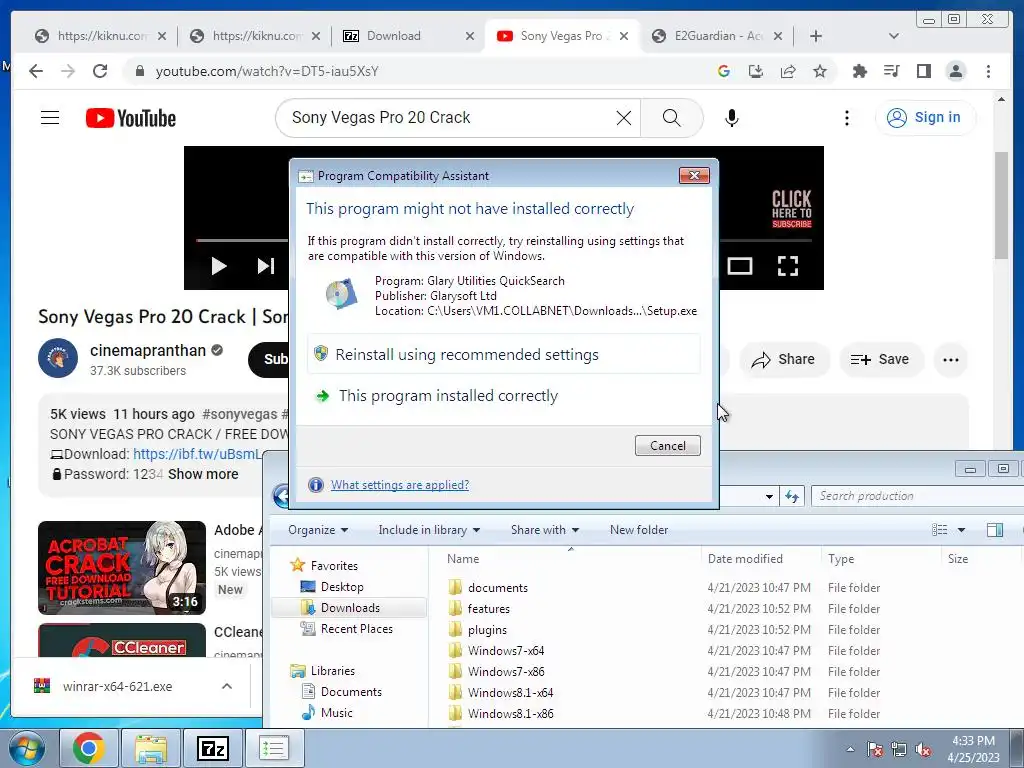The height and width of the screenshot is (768, 1024).
Task: Expand Explorer address bar dropdown arrow
Action: 769,496
